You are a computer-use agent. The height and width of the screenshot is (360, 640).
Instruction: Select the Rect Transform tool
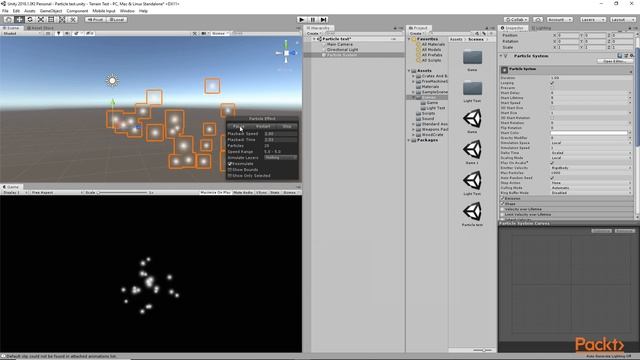51,20
